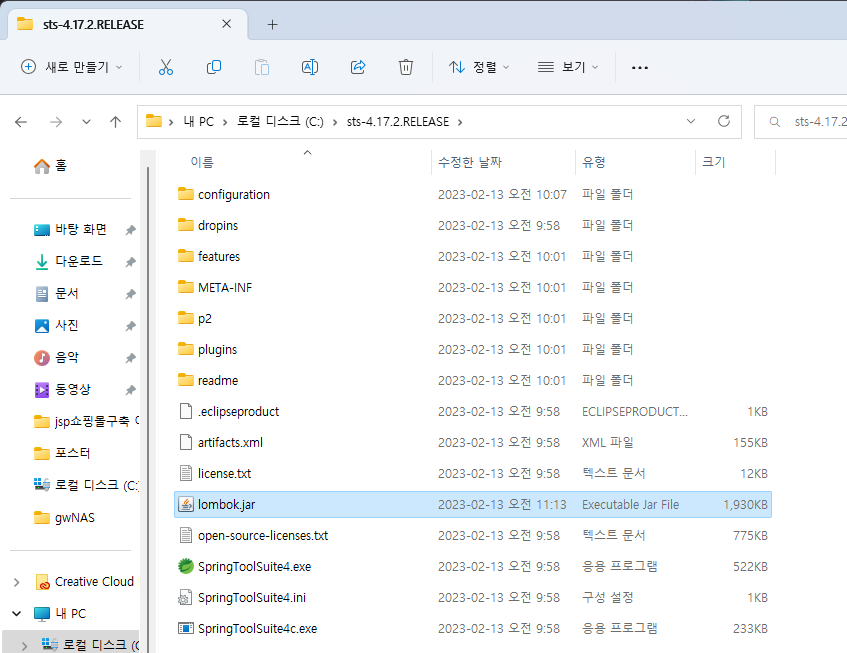This screenshot has height=653, width=847.
Task: Open Home in the sidebar
Action: pyautogui.click(x=50, y=166)
